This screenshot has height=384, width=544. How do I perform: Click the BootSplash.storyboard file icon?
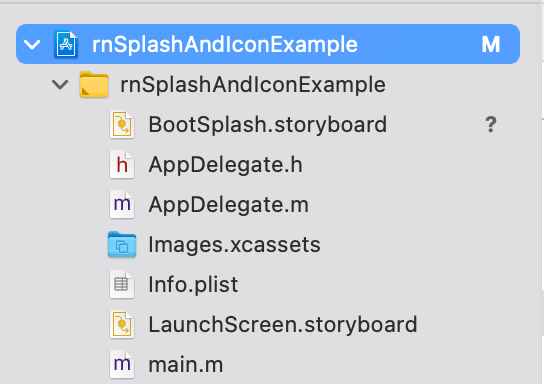coord(122,125)
